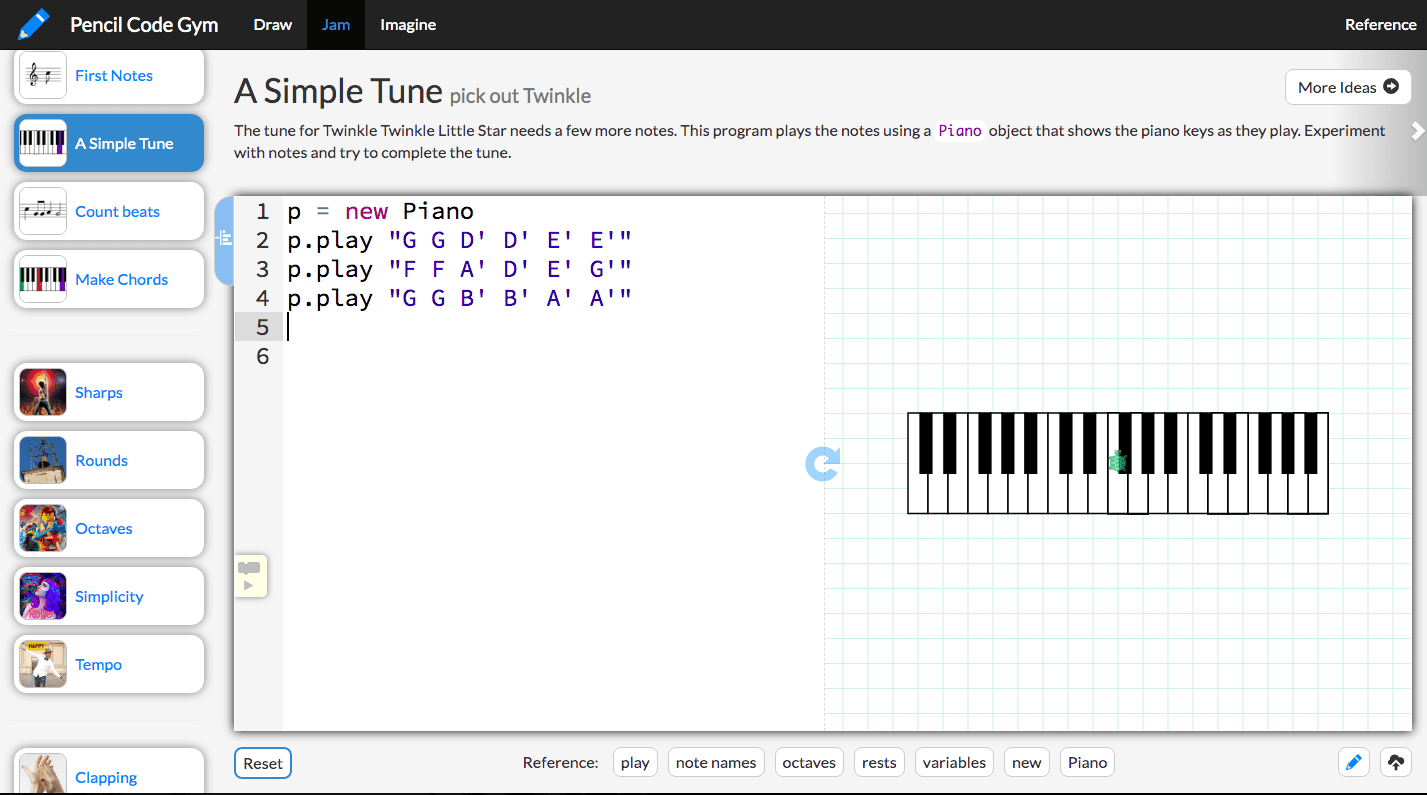Toggle the test panel with the yellow tab

[251, 575]
